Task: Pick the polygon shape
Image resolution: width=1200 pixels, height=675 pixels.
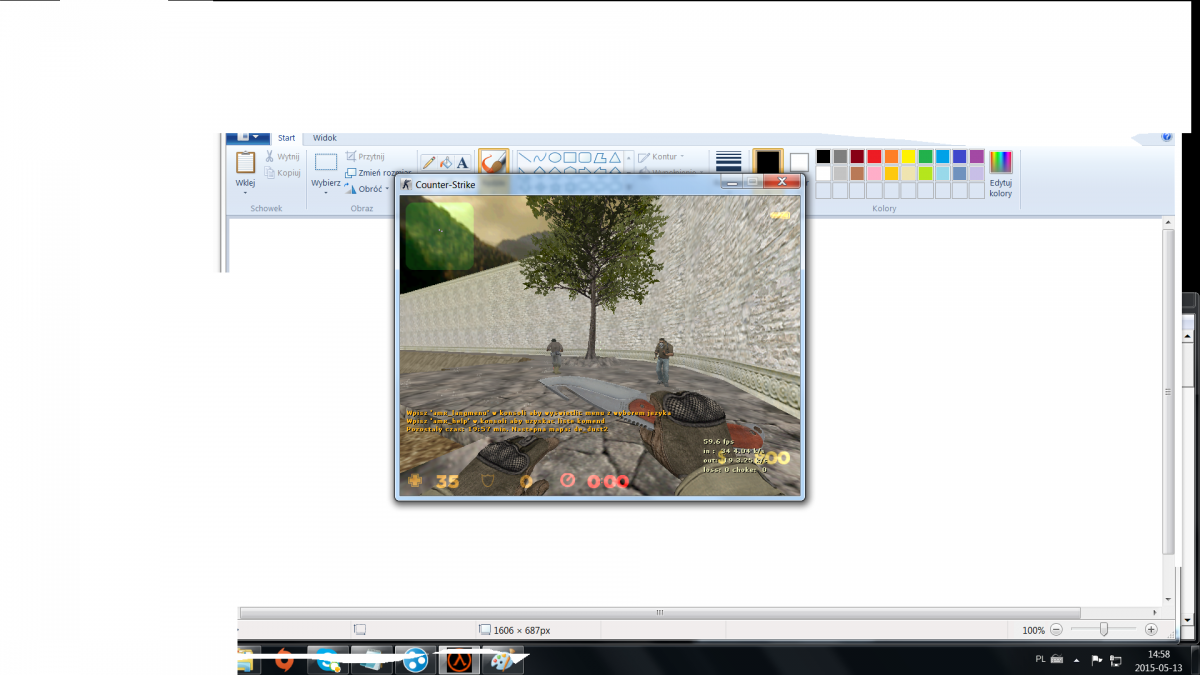Action: click(600, 157)
